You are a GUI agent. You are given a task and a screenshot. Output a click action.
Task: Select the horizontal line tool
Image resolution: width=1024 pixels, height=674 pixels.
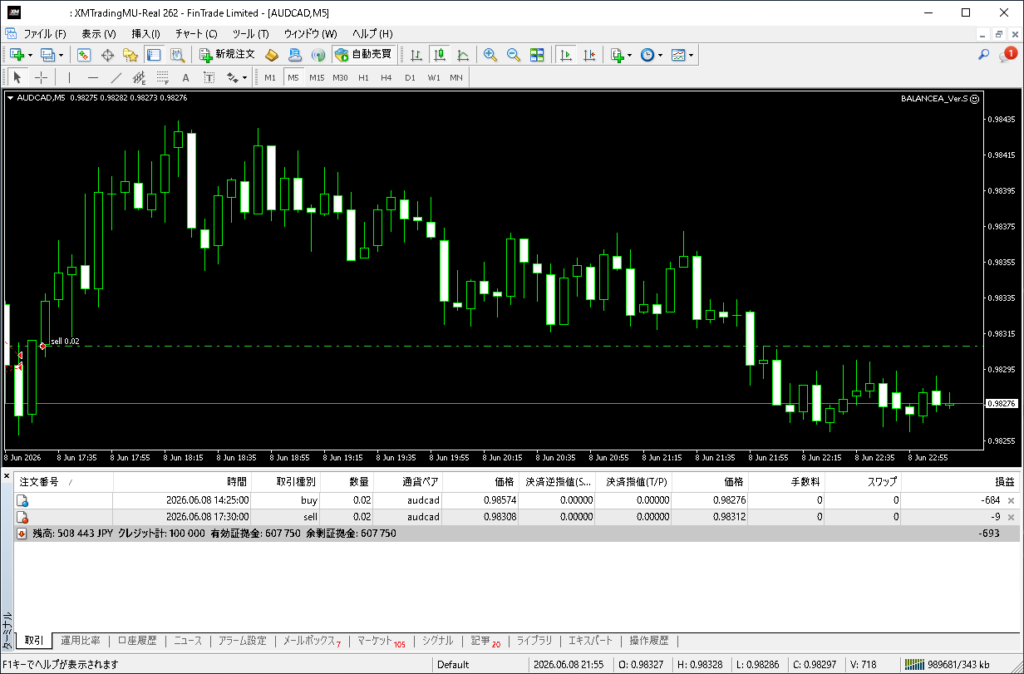(93, 78)
